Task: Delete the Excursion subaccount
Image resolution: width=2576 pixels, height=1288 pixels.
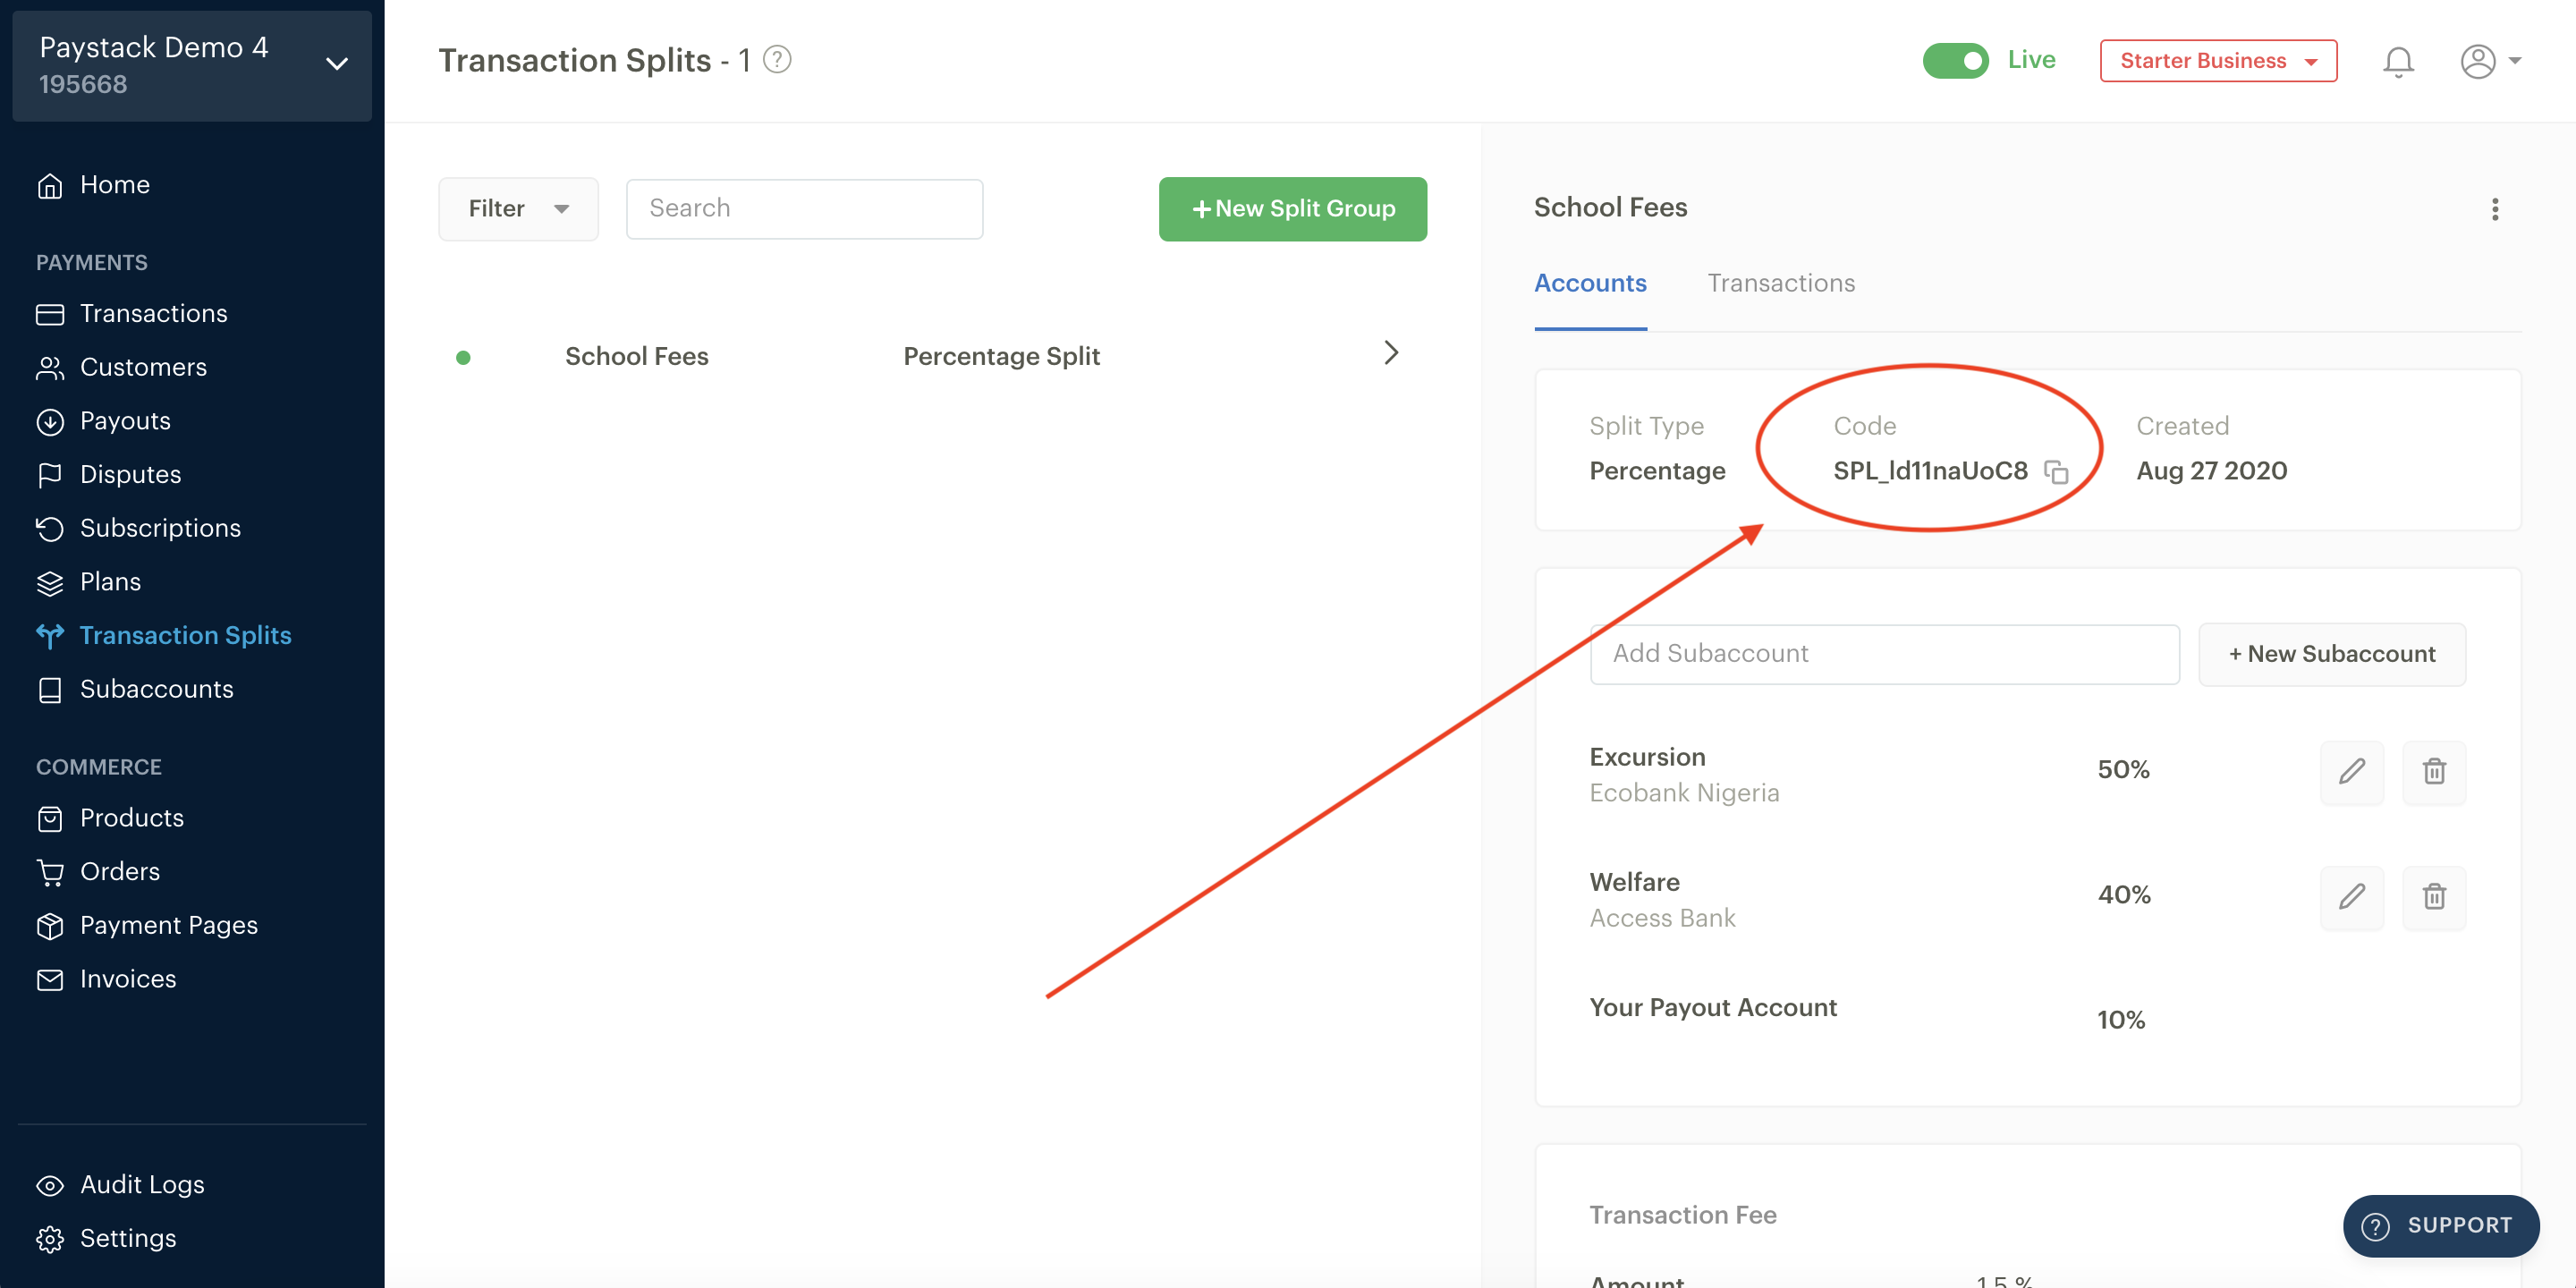Action: pos(2434,772)
